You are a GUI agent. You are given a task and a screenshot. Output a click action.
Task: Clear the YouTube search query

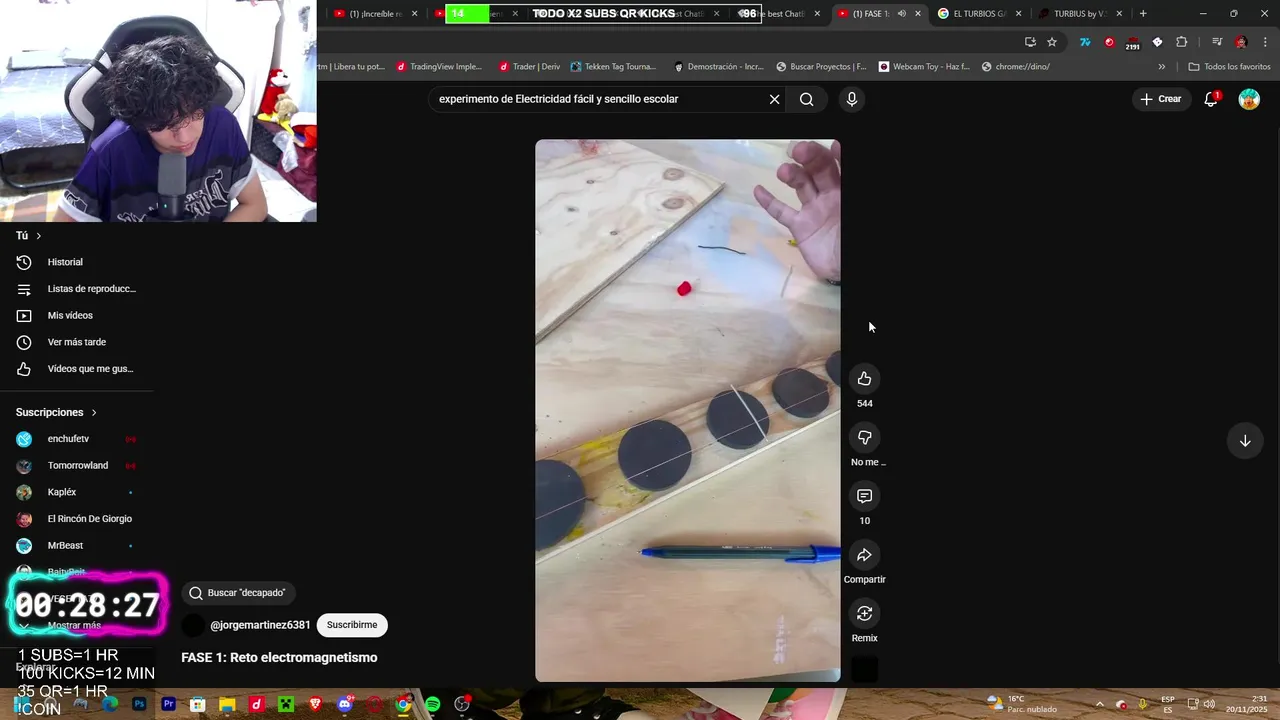point(774,99)
